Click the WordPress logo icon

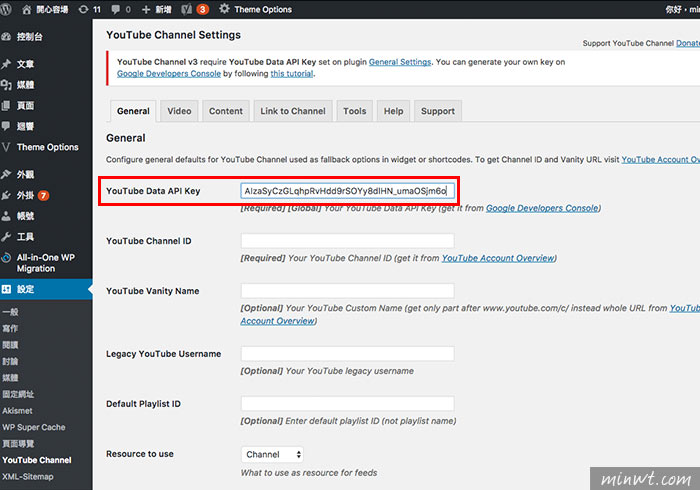(x=5, y=9)
